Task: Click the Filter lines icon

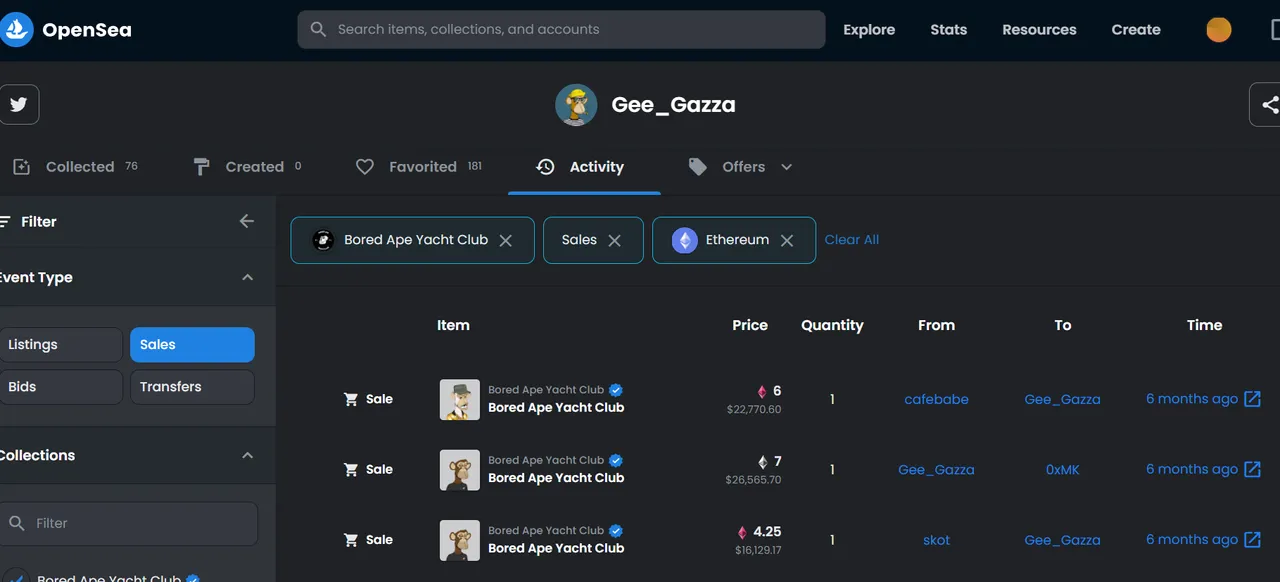Action: pos(5,221)
